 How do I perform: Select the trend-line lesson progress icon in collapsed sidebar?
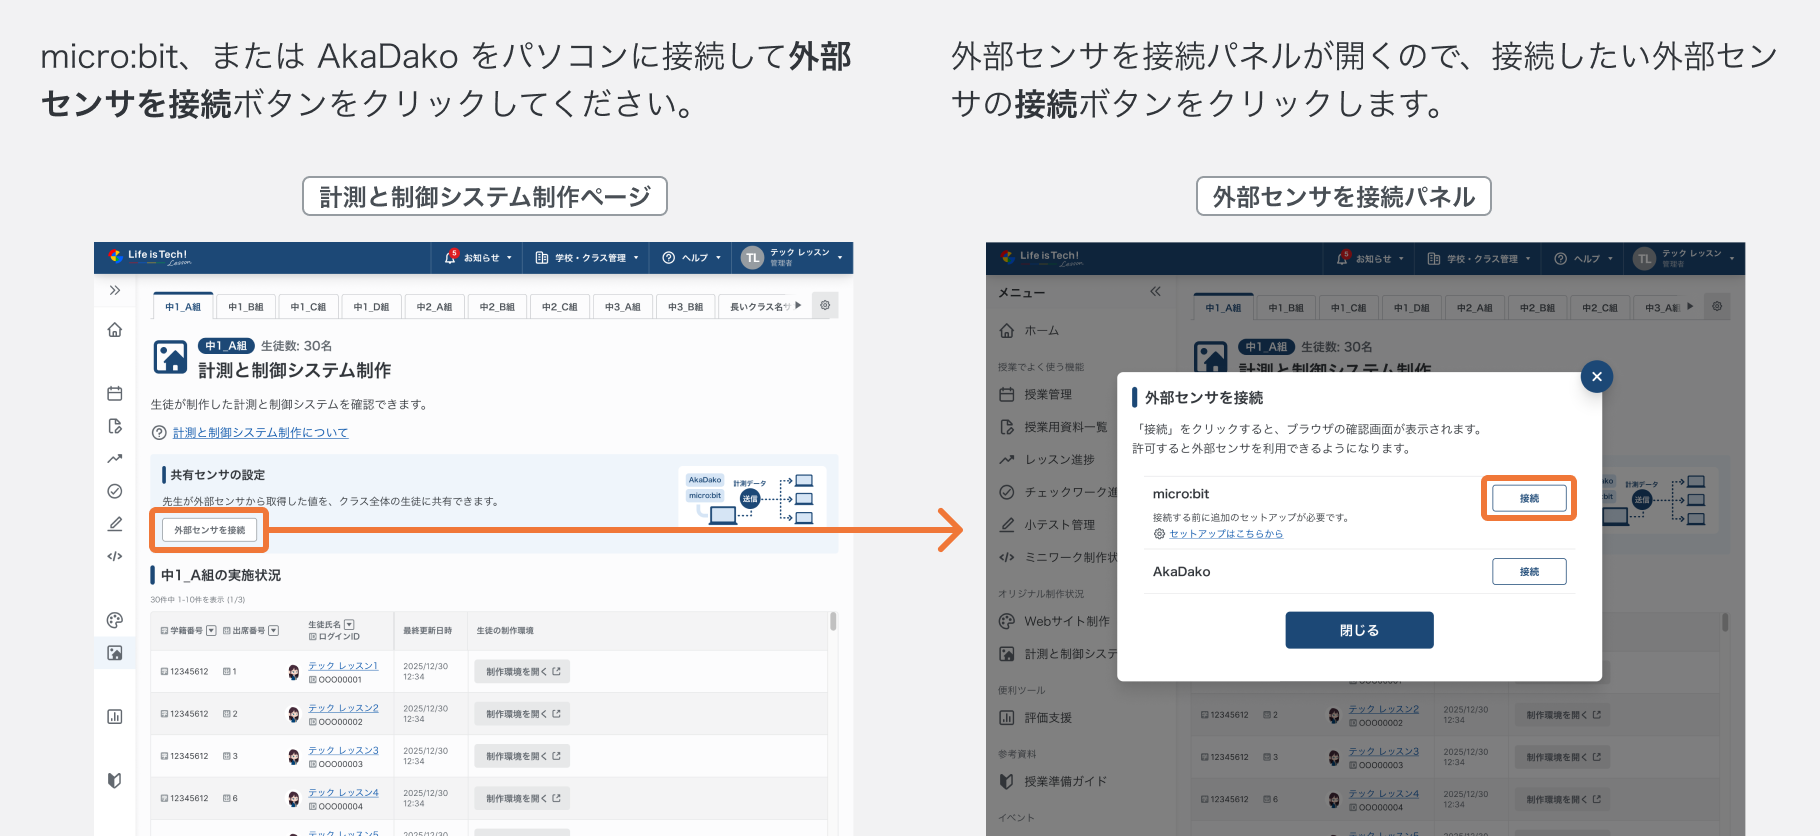pos(115,459)
